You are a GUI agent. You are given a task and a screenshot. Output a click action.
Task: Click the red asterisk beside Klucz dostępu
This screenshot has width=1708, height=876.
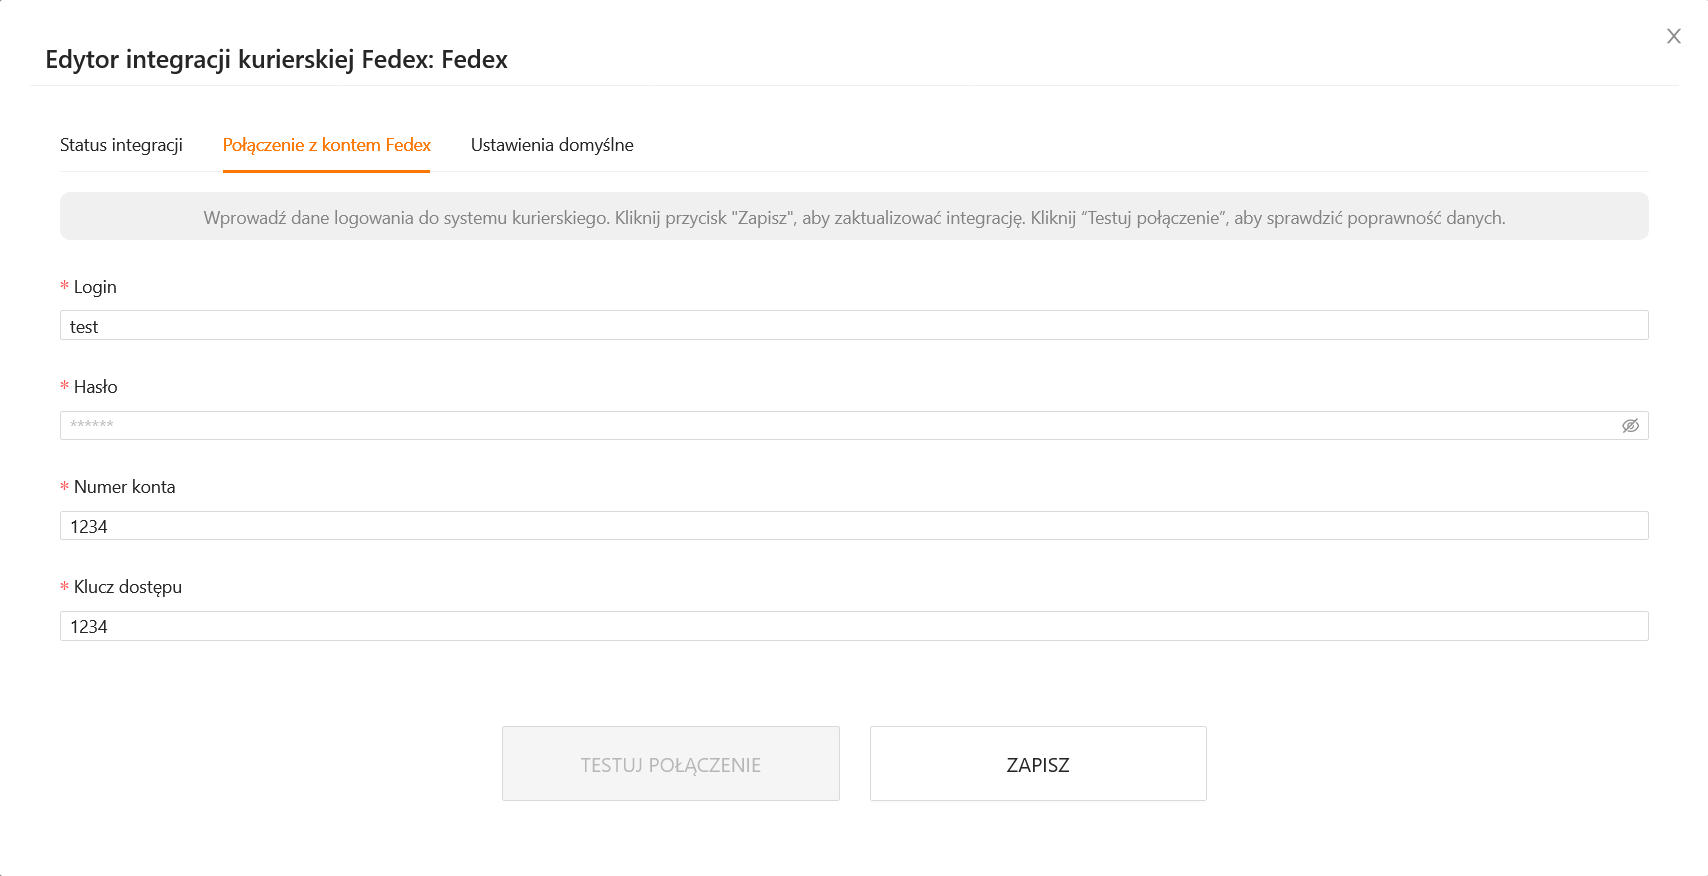coord(65,587)
